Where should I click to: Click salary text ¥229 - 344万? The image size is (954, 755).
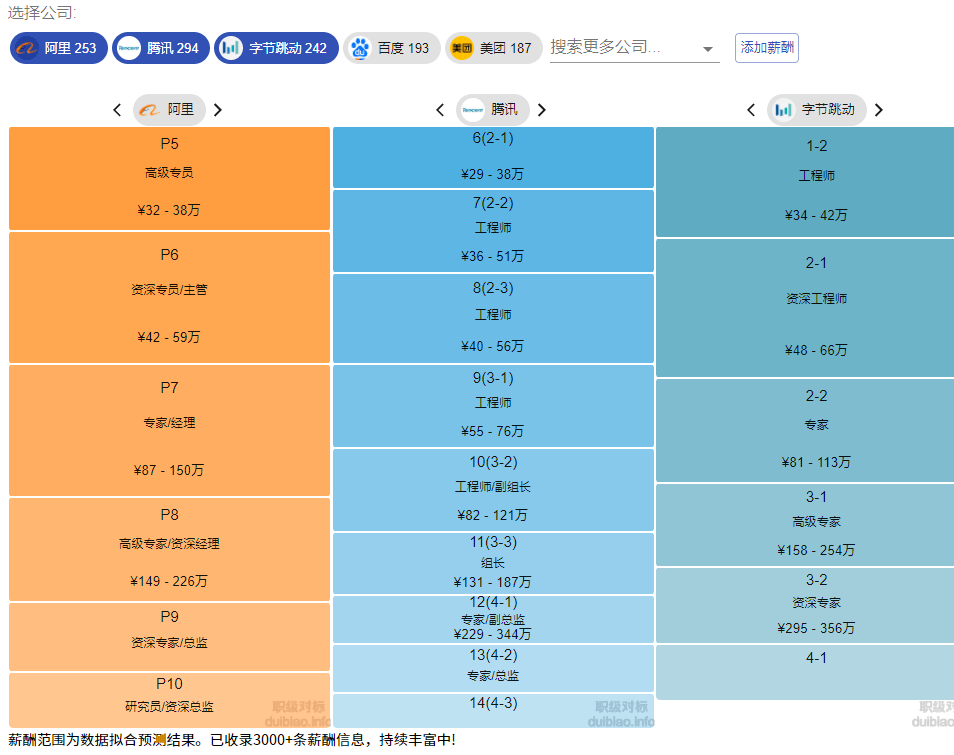click(x=492, y=634)
